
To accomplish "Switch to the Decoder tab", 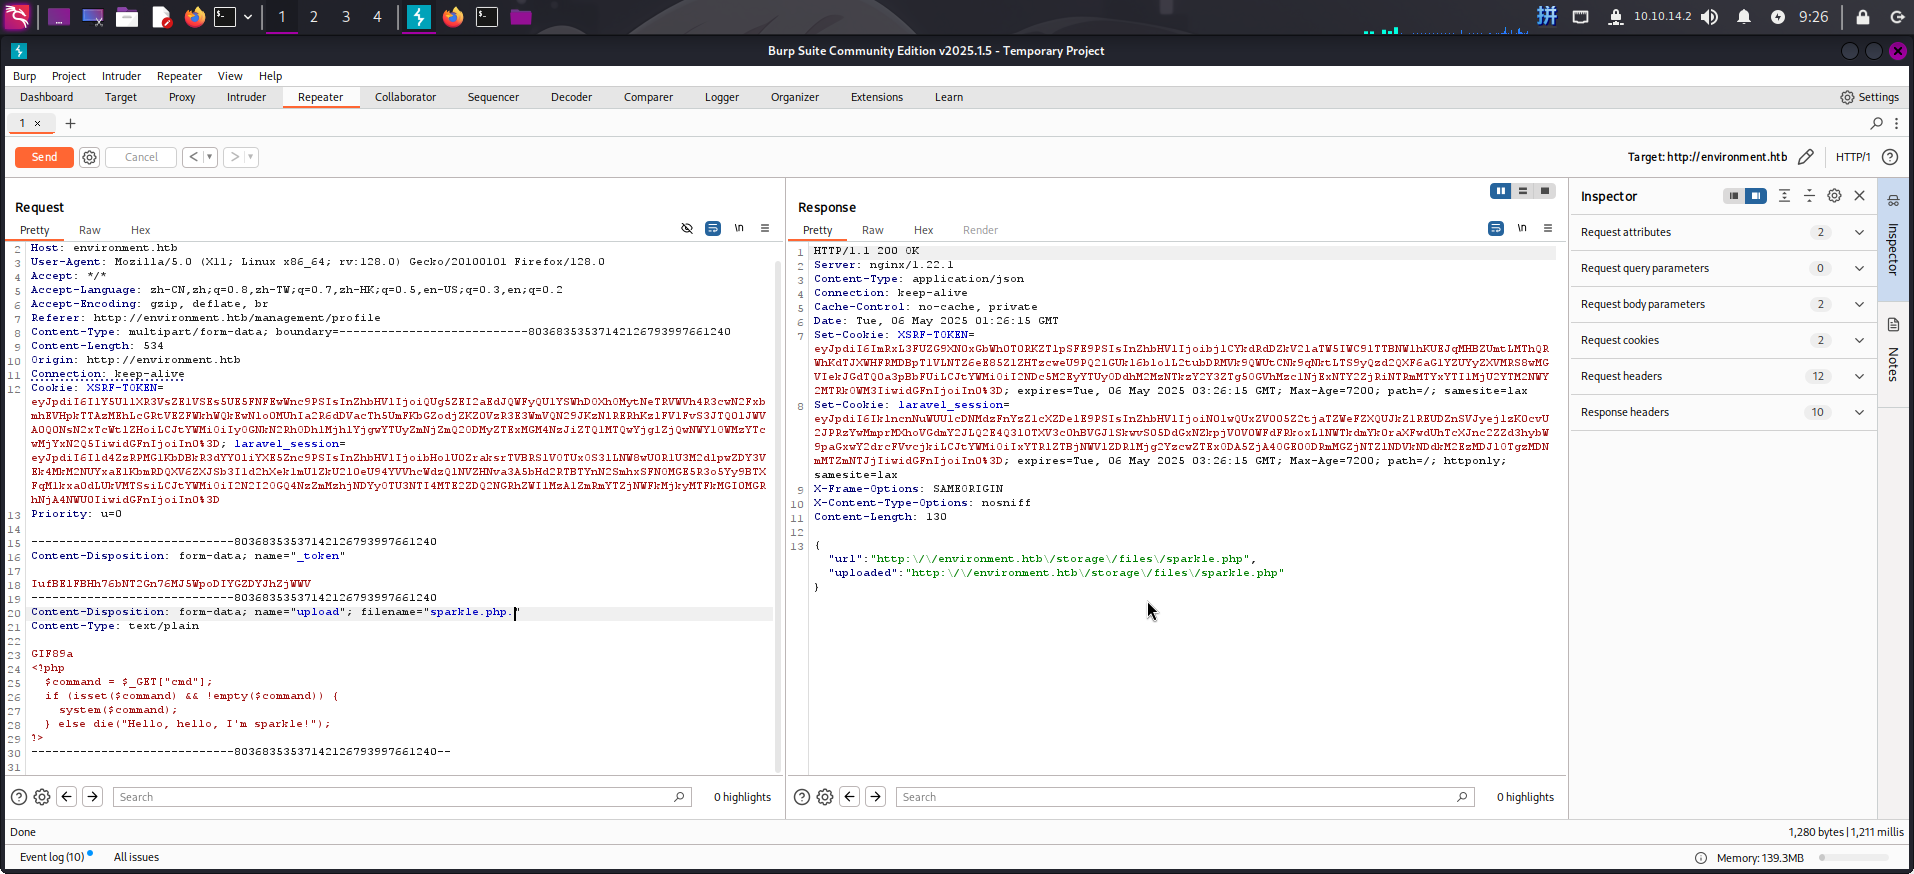I will (571, 97).
